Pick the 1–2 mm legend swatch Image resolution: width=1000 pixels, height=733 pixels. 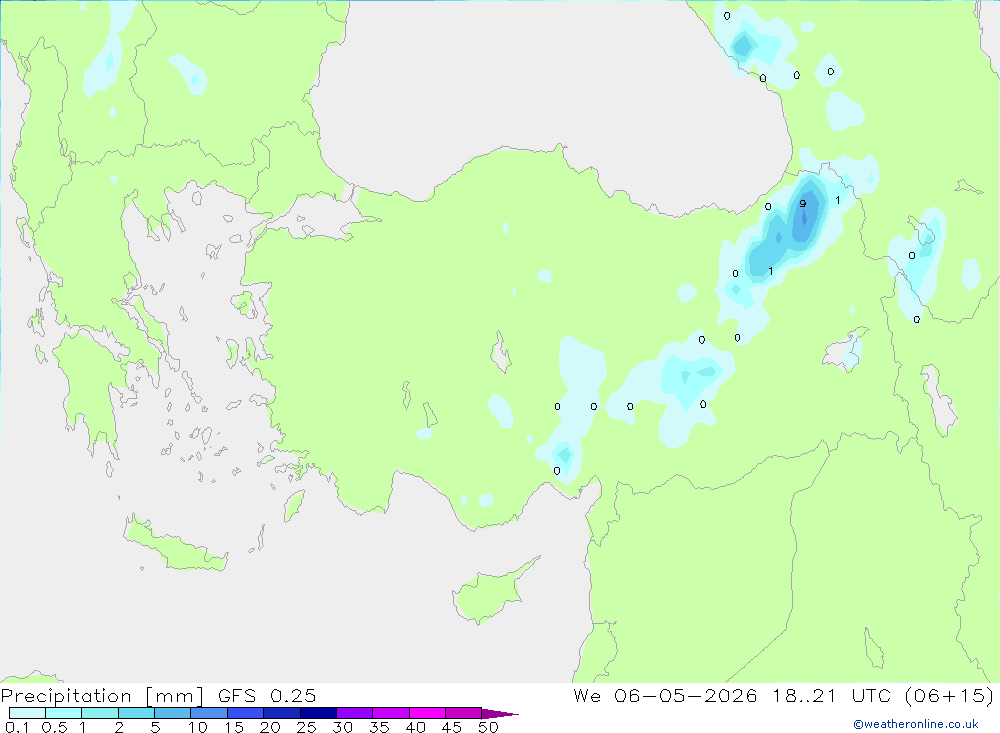[x=99, y=713]
